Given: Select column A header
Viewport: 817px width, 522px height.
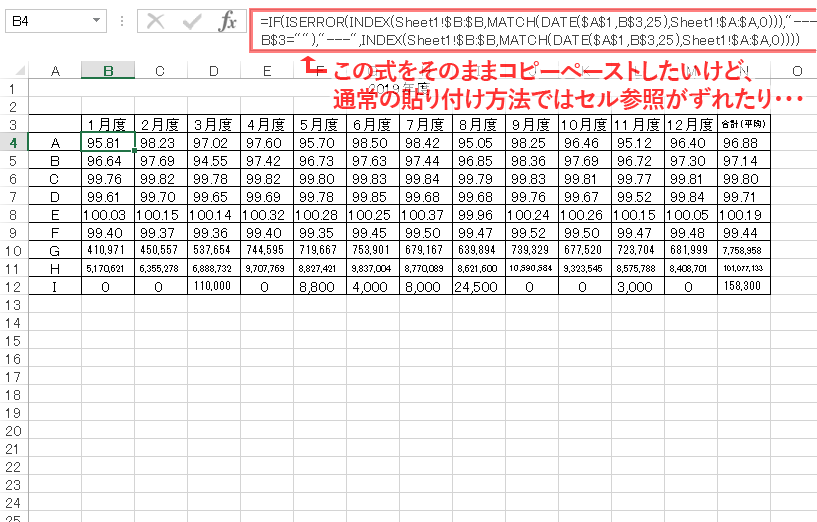Looking at the screenshot, I should click(55, 71).
